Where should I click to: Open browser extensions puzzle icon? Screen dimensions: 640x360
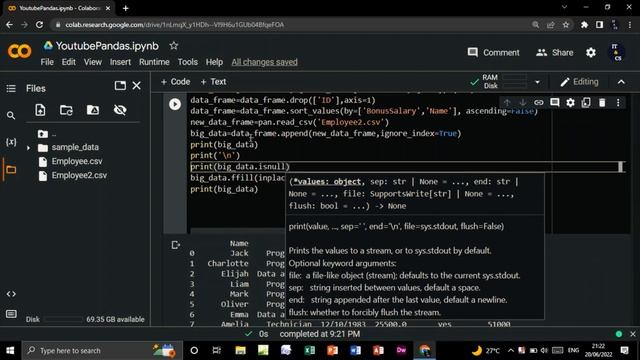(584, 25)
